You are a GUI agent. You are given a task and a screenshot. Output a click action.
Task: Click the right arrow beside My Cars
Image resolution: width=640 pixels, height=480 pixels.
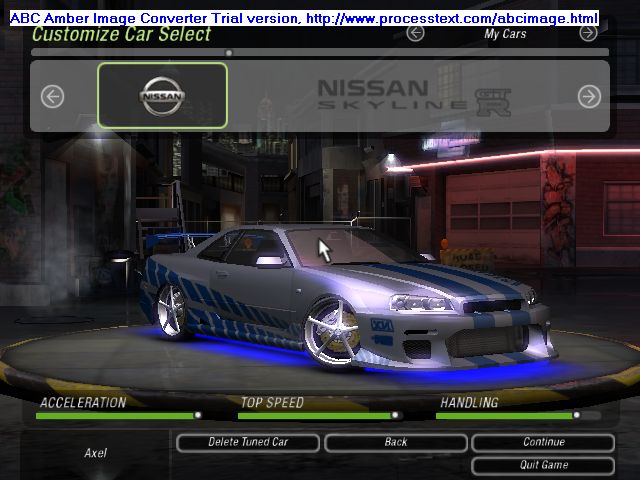coord(588,33)
